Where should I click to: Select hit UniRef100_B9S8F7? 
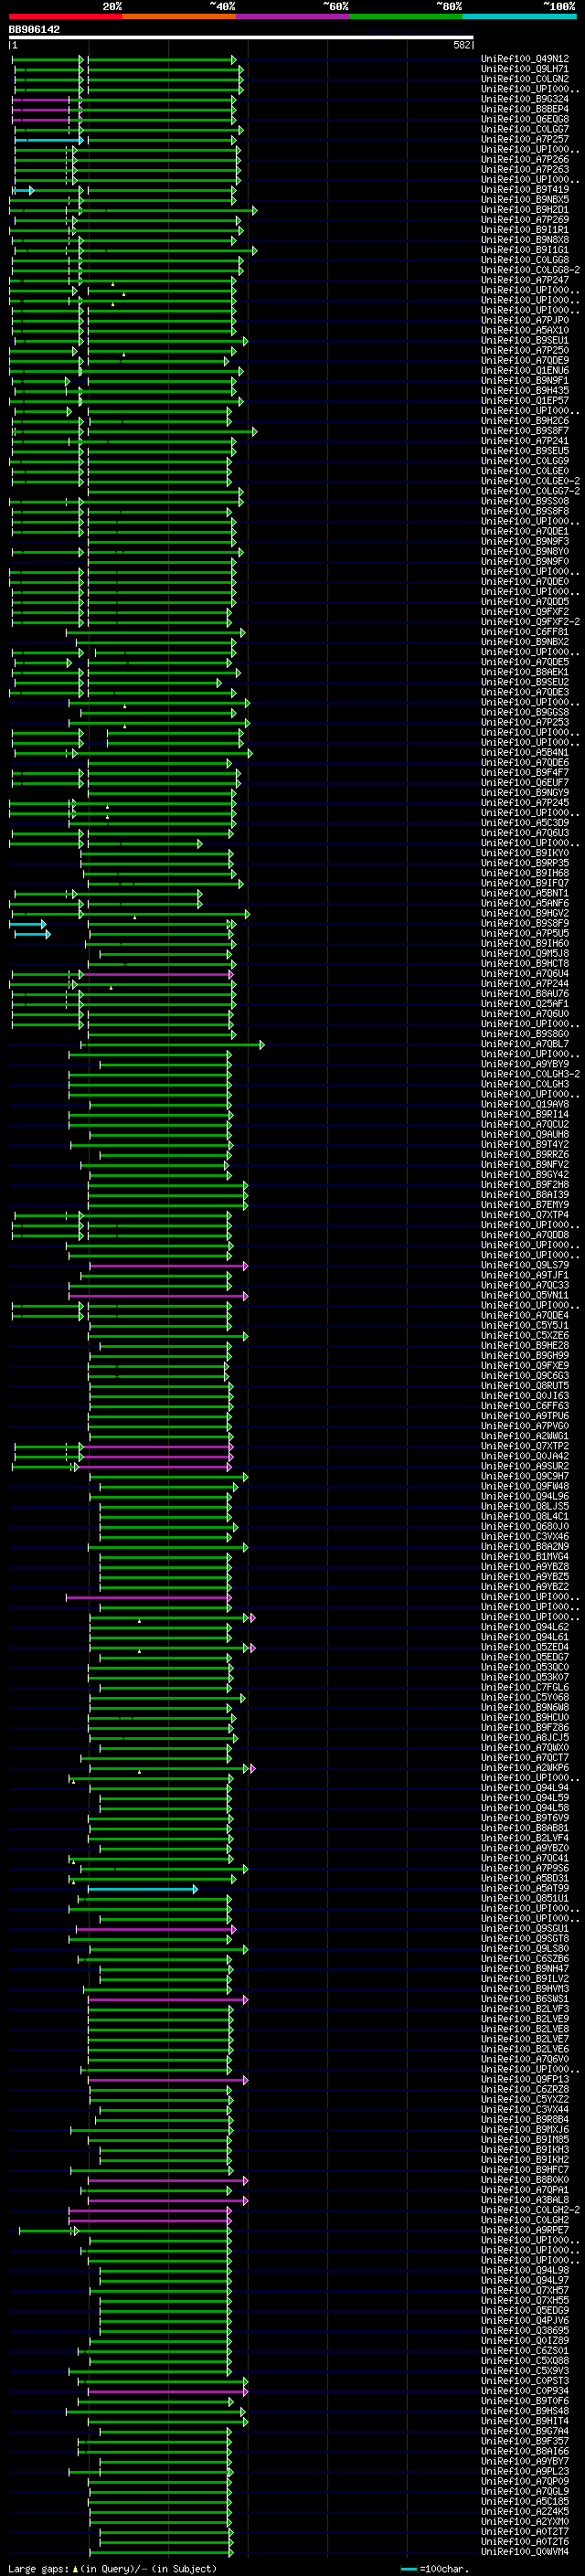coord(525,431)
